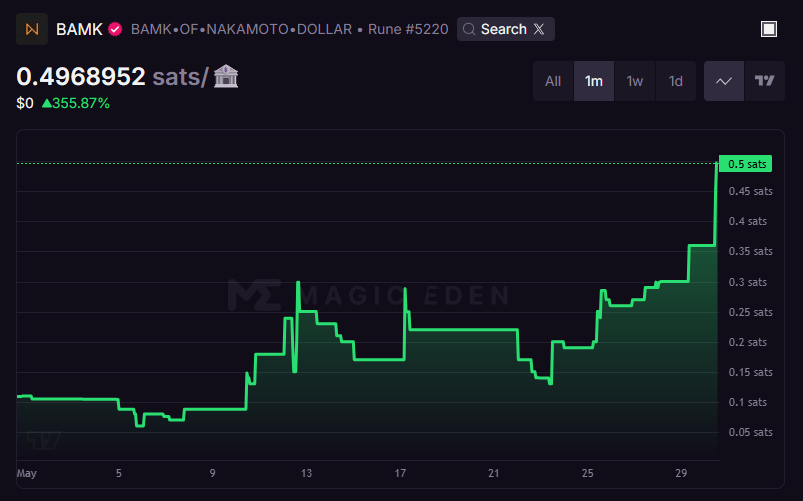
Task: Open the Search X button
Action: 505,29
